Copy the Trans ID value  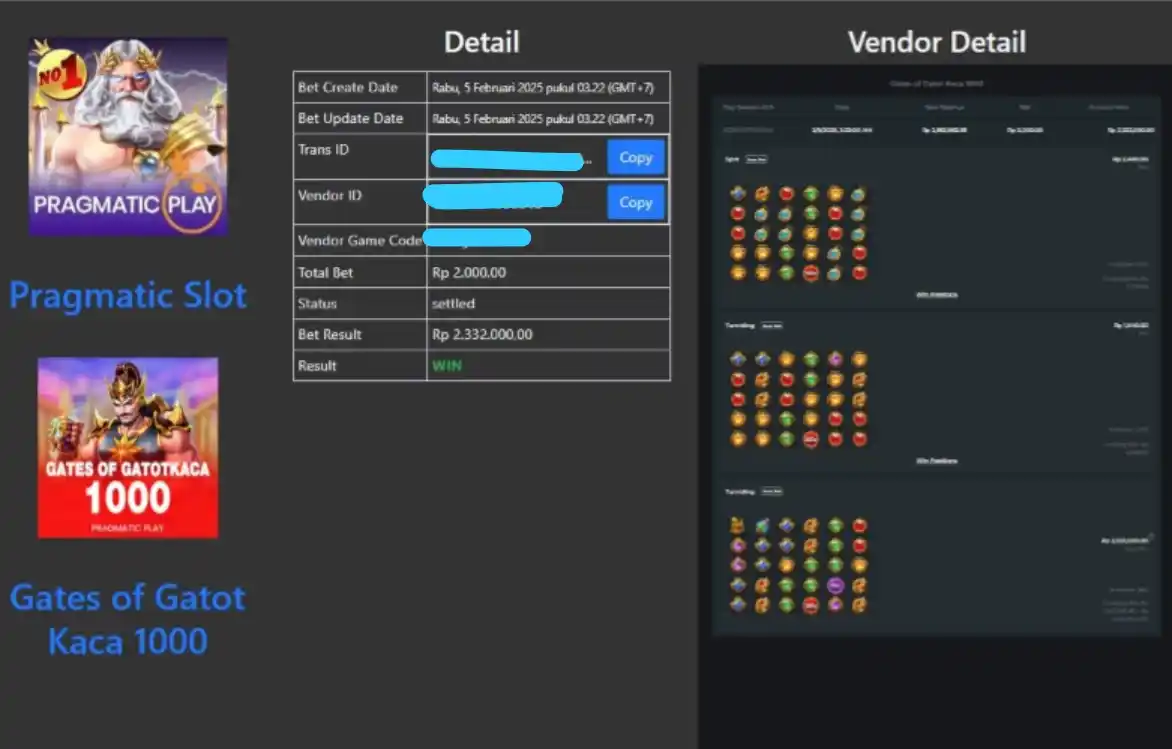(x=635, y=157)
